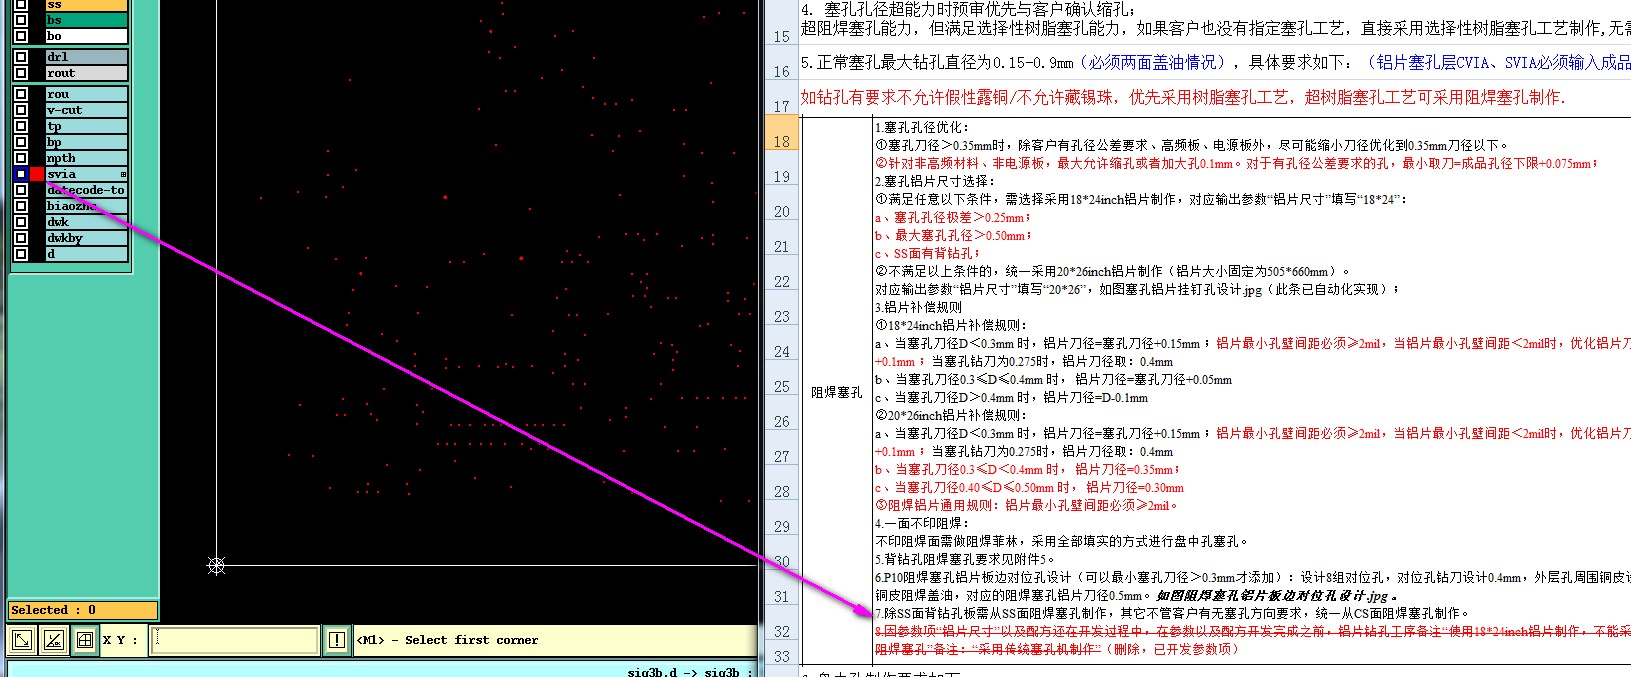1631x677 pixels.
Task: Select spreadsheet row header 19
Action: click(781, 169)
